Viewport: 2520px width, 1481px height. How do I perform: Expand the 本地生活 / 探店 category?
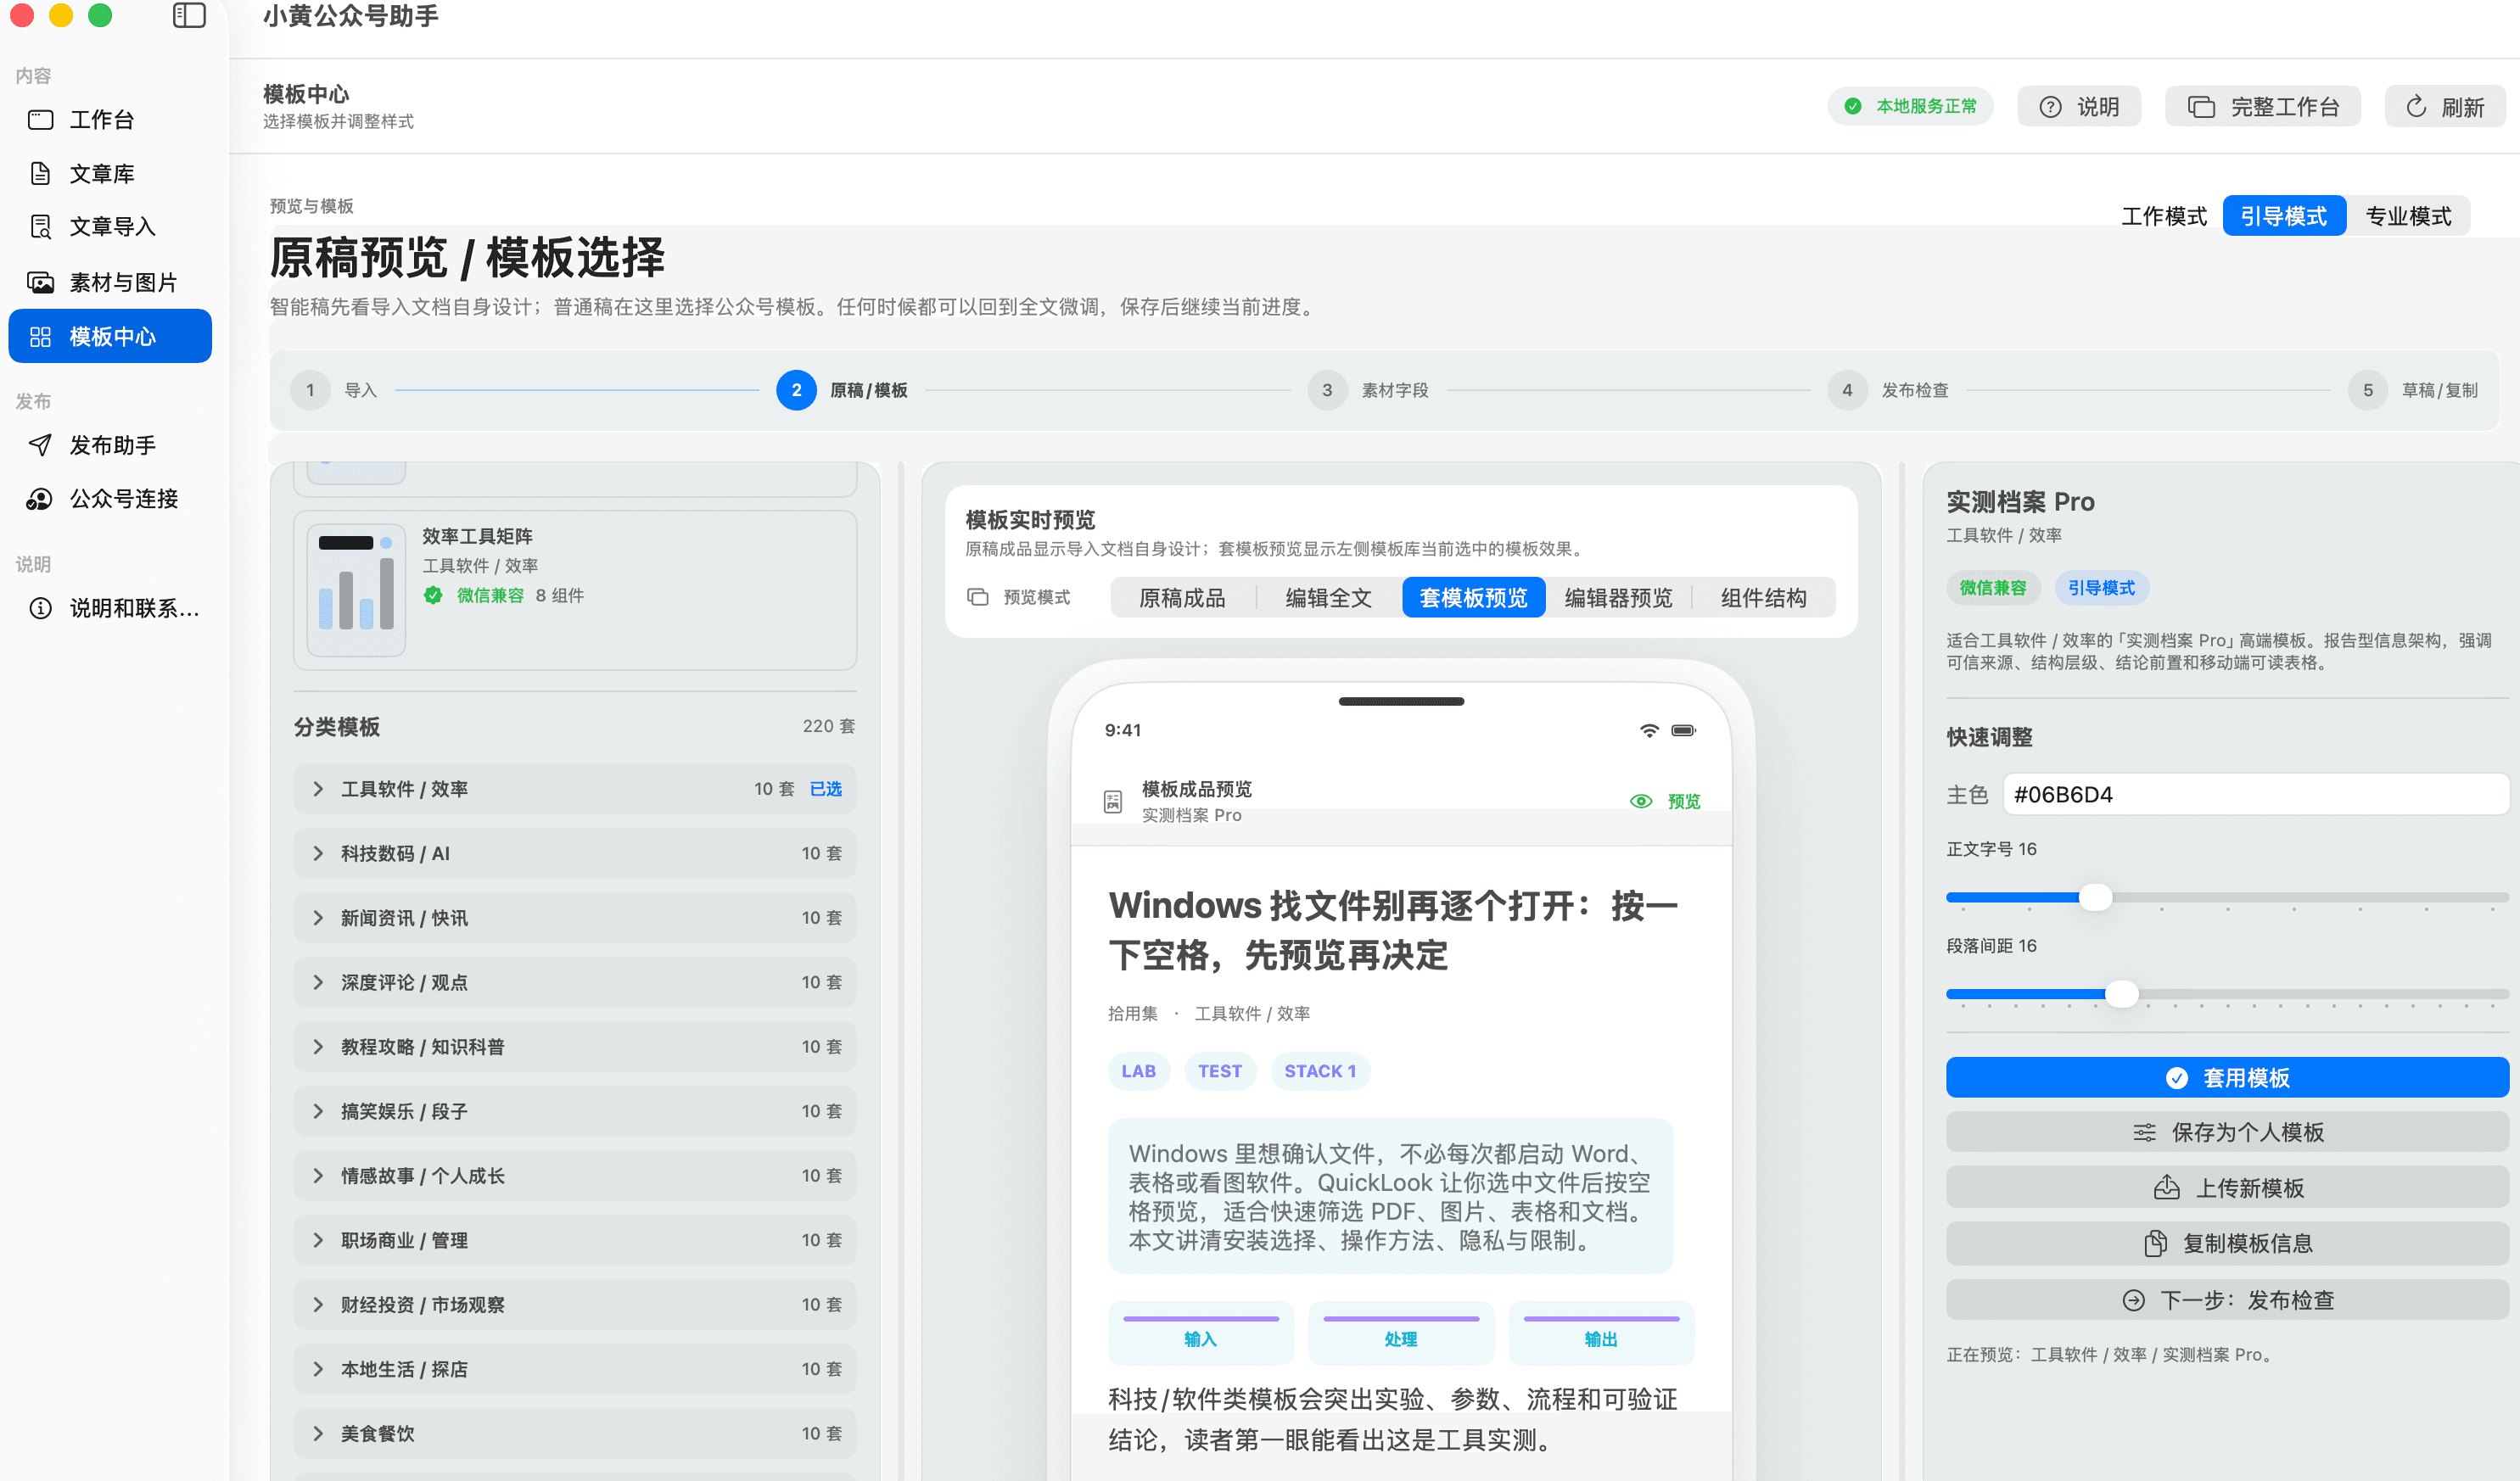574,1369
